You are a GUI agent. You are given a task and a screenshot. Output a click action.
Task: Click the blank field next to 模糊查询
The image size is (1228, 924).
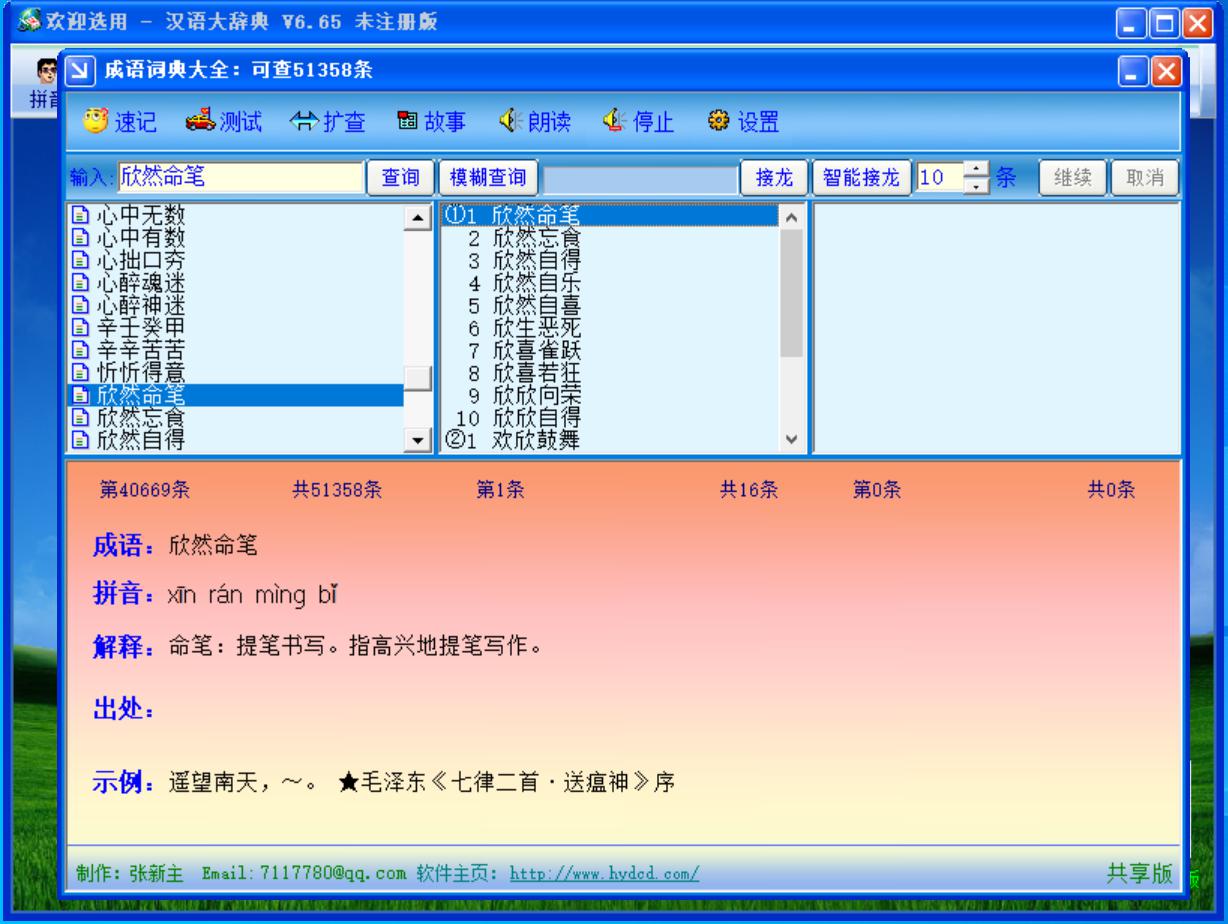click(640, 179)
